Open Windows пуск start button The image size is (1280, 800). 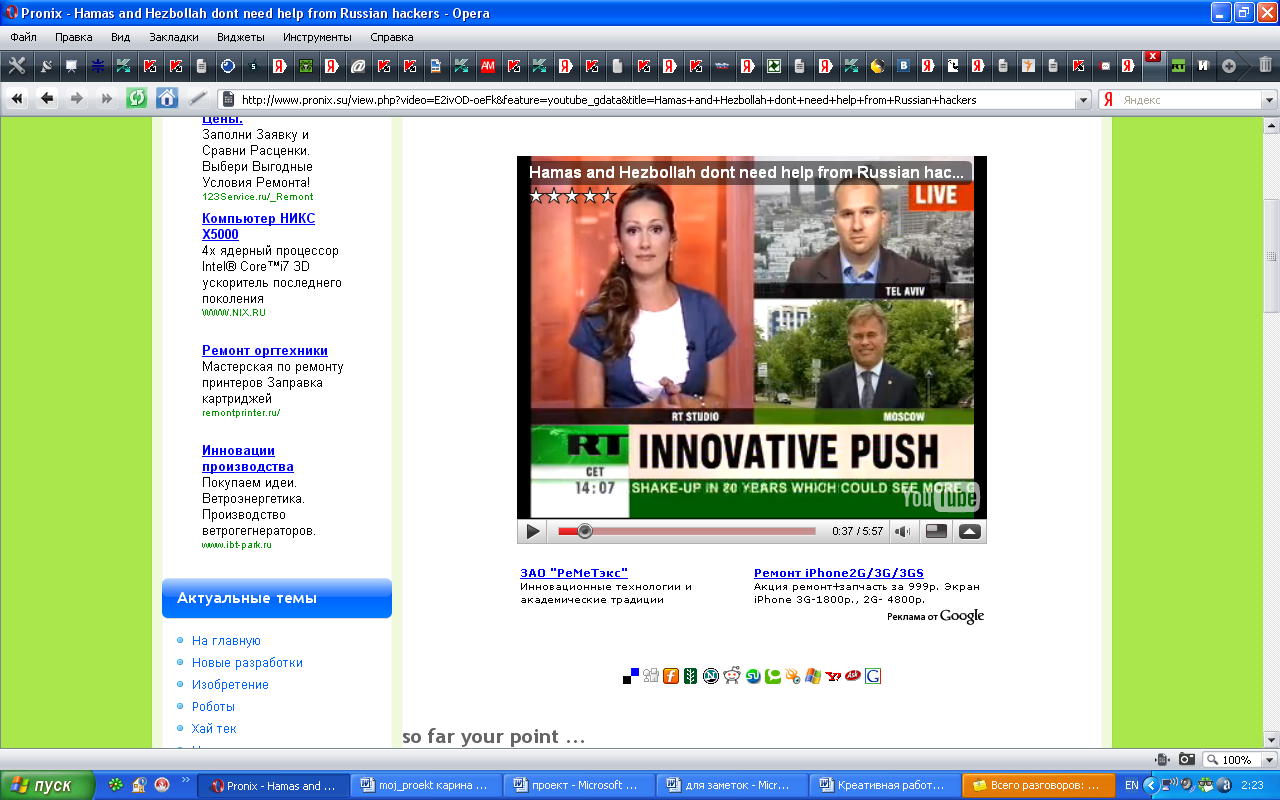(x=48, y=785)
